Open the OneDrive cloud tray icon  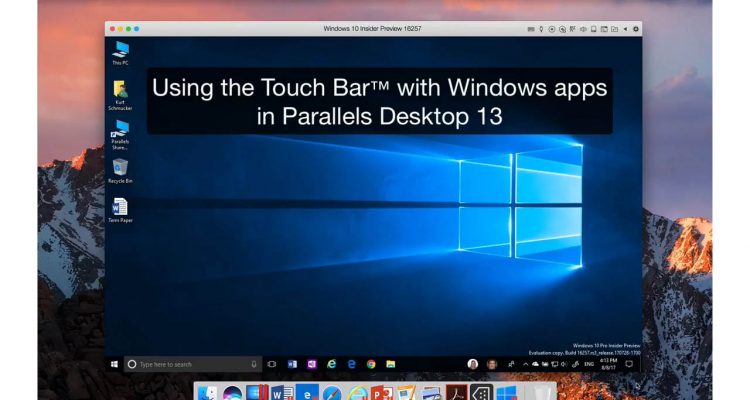pos(535,364)
